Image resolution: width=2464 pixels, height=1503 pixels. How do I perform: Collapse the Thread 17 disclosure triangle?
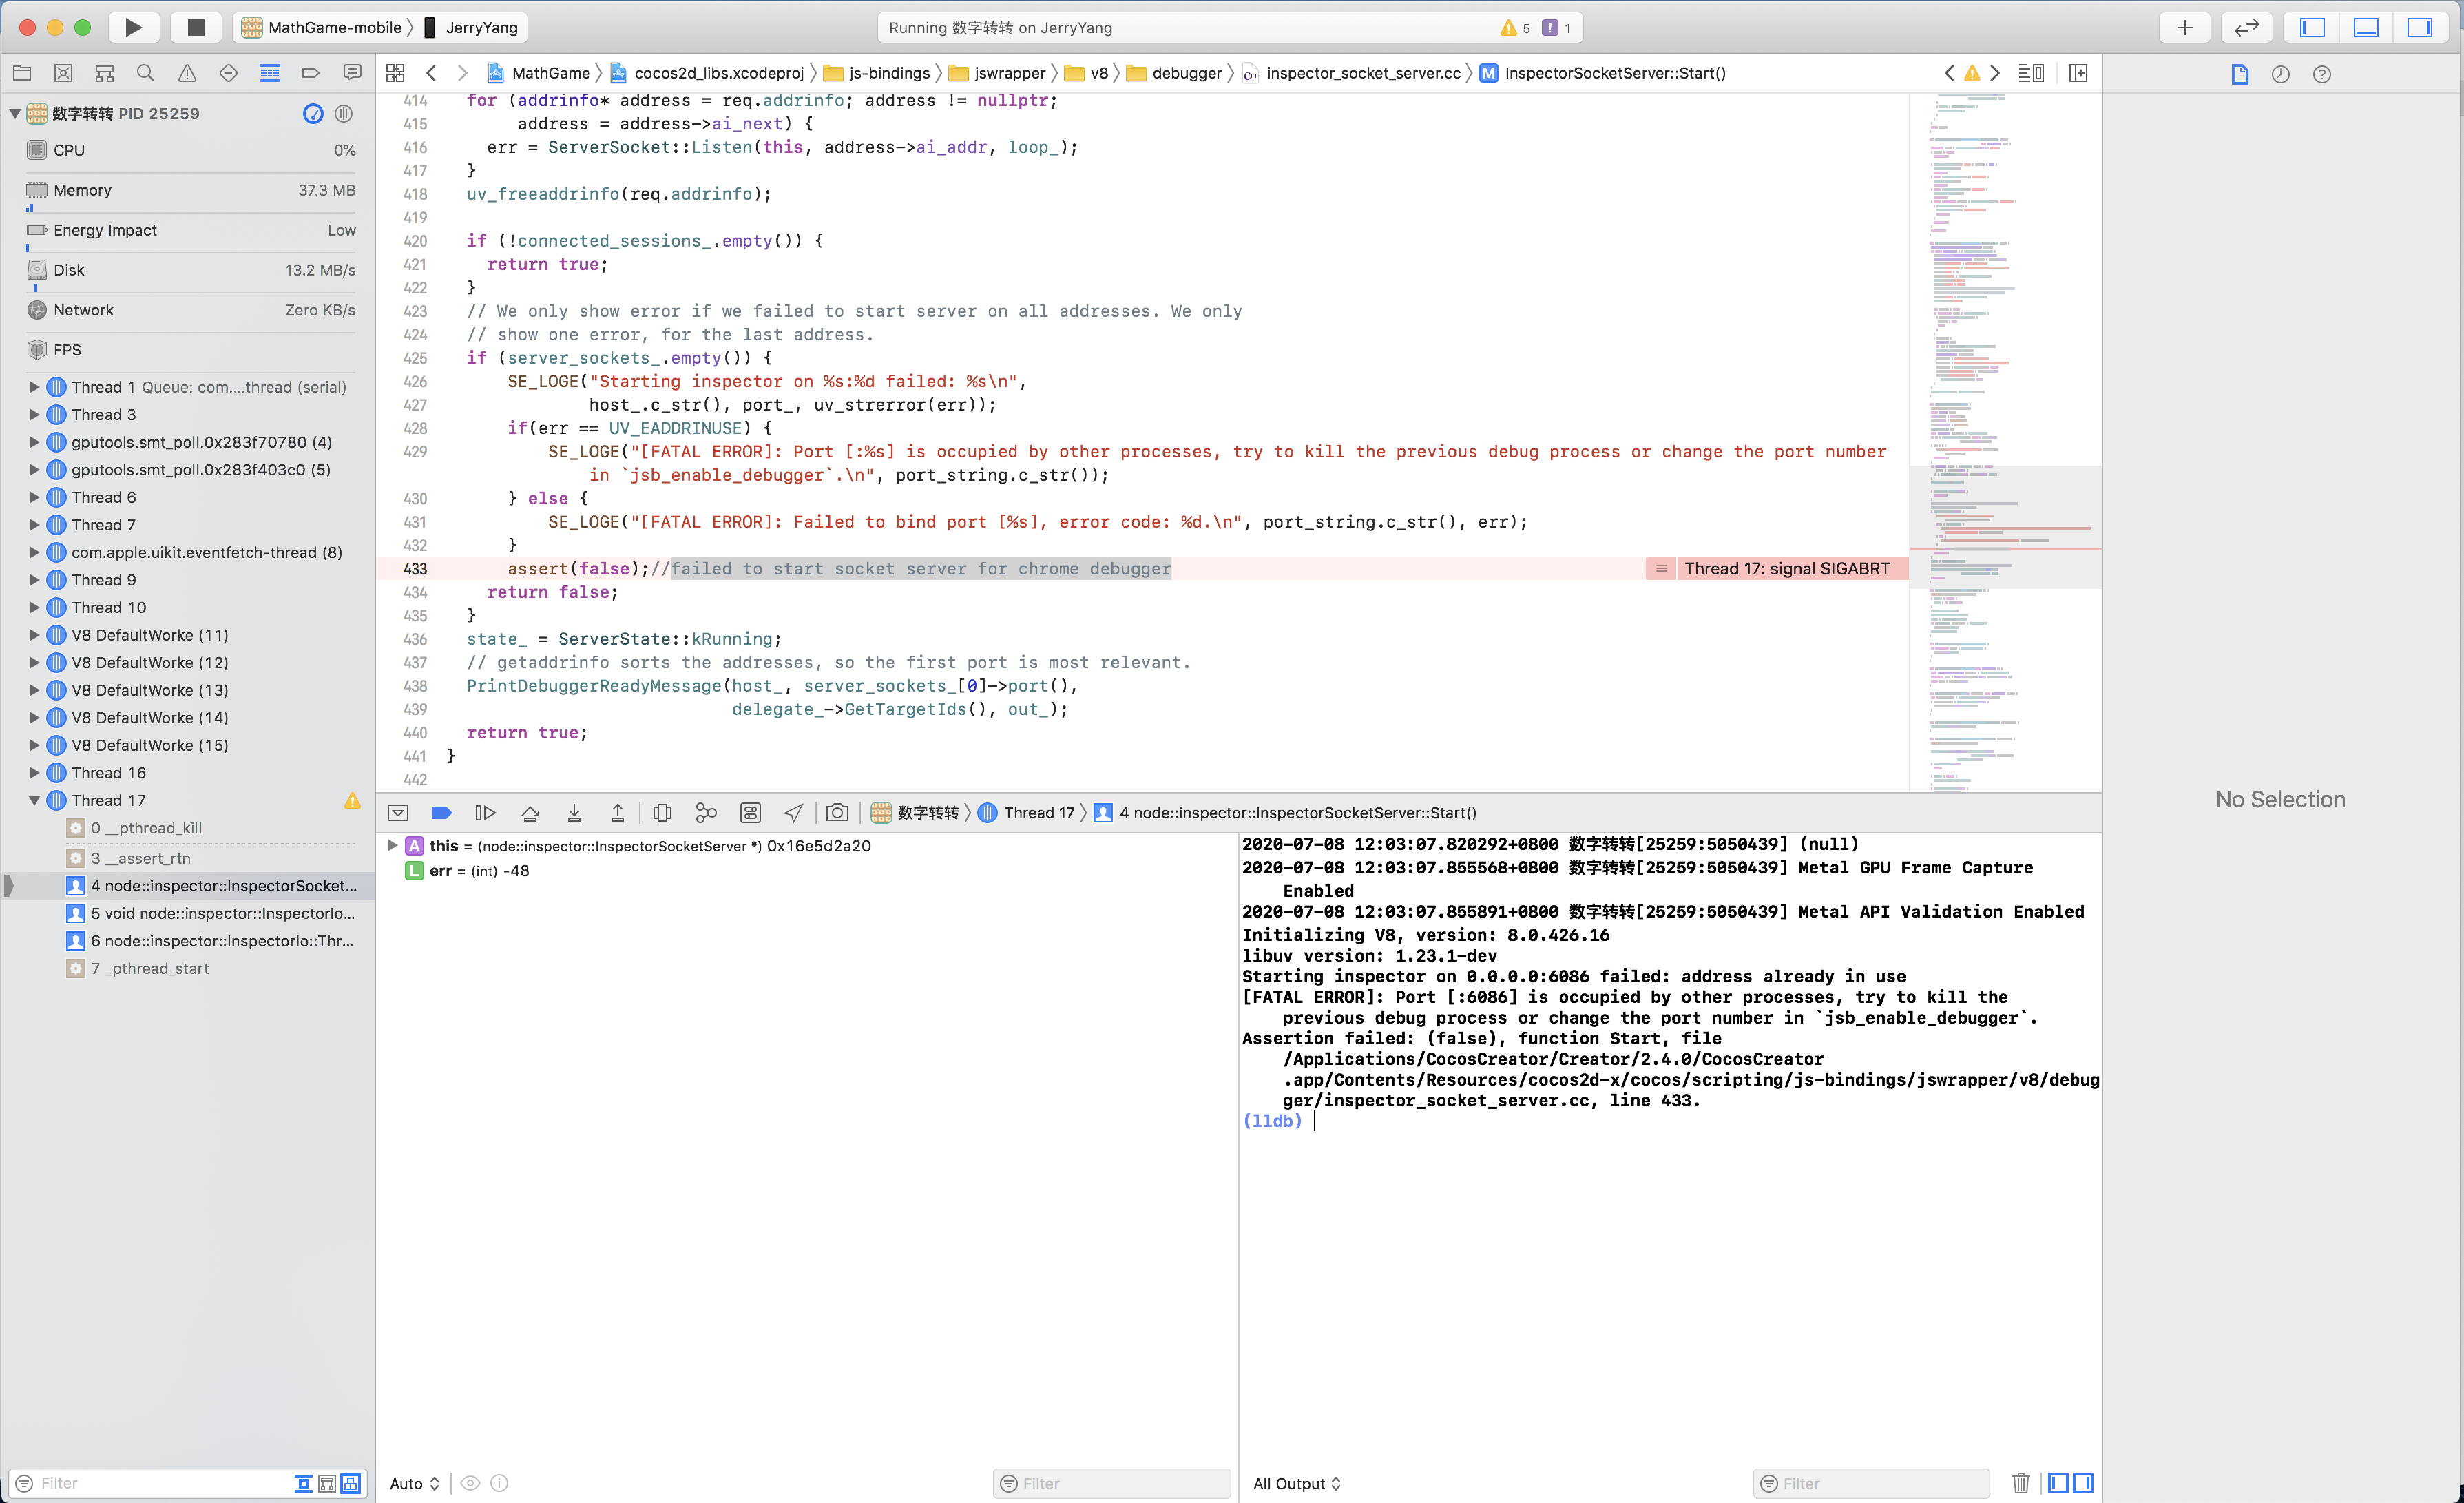pyautogui.click(x=34, y=800)
